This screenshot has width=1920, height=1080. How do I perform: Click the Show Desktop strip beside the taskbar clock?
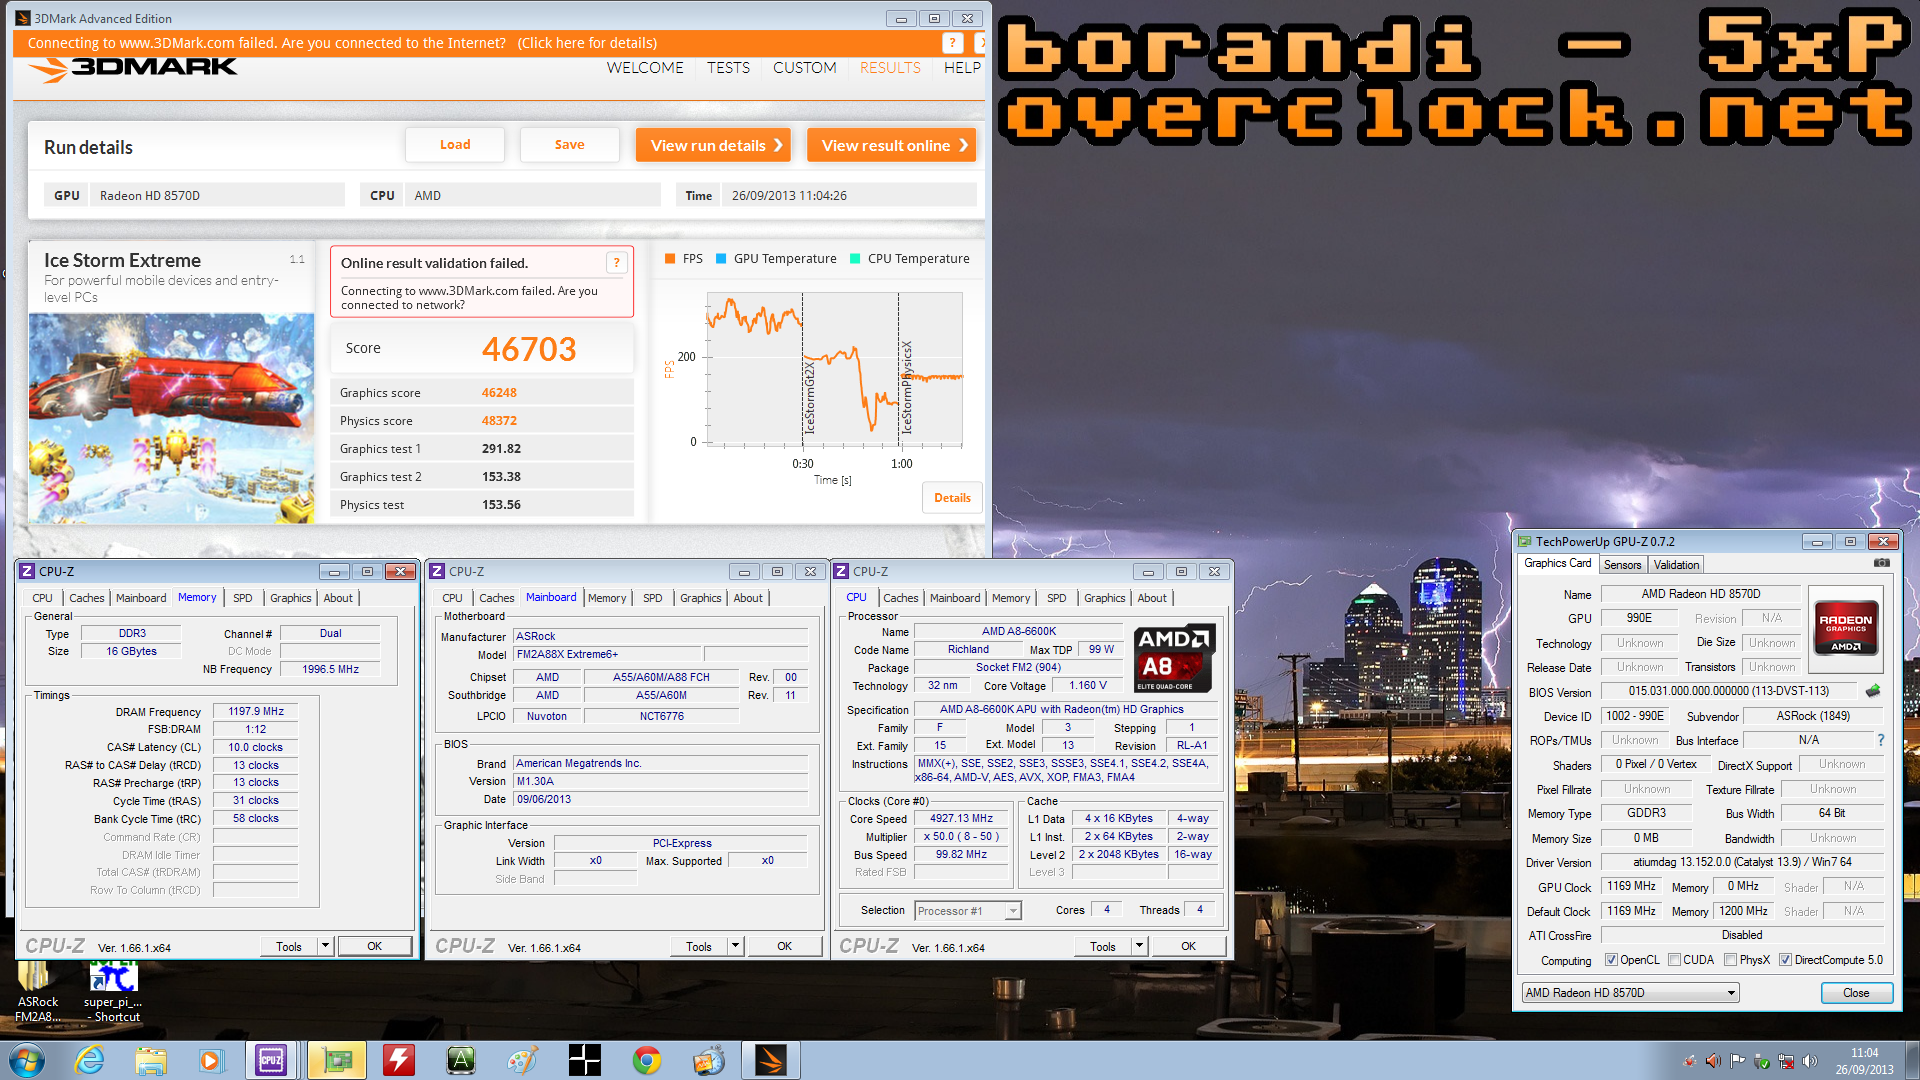click(x=1913, y=1061)
